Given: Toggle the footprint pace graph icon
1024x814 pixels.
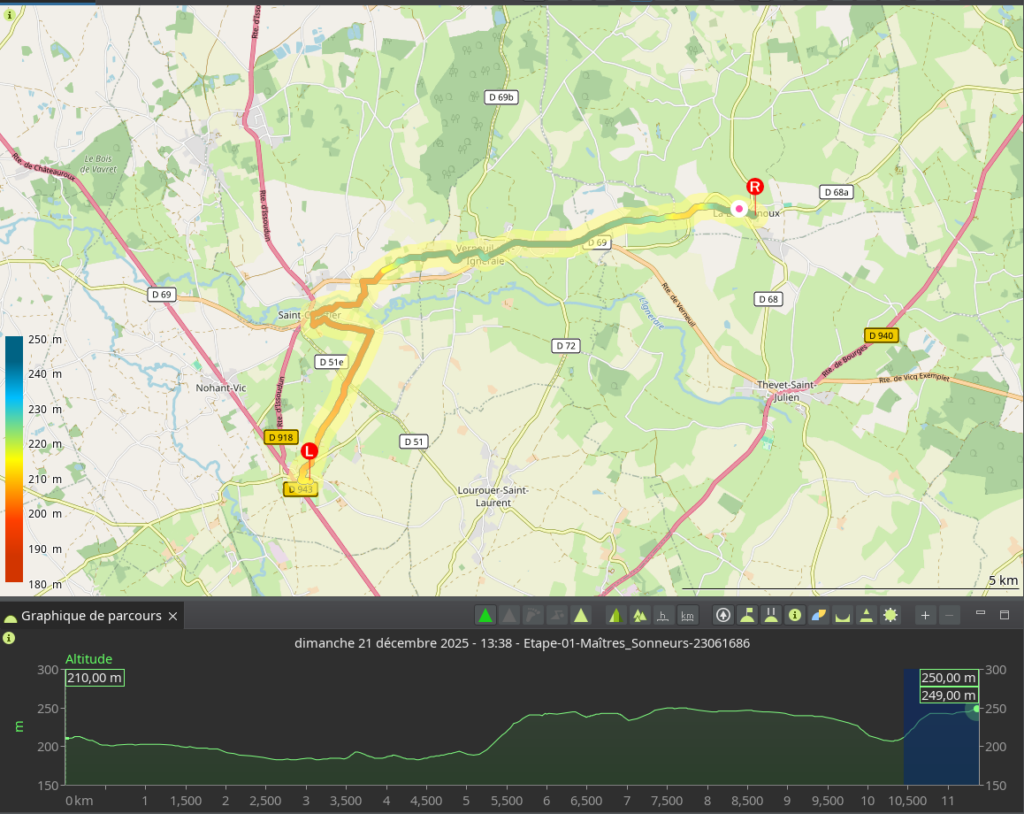Looking at the screenshot, I should [x=533, y=615].
